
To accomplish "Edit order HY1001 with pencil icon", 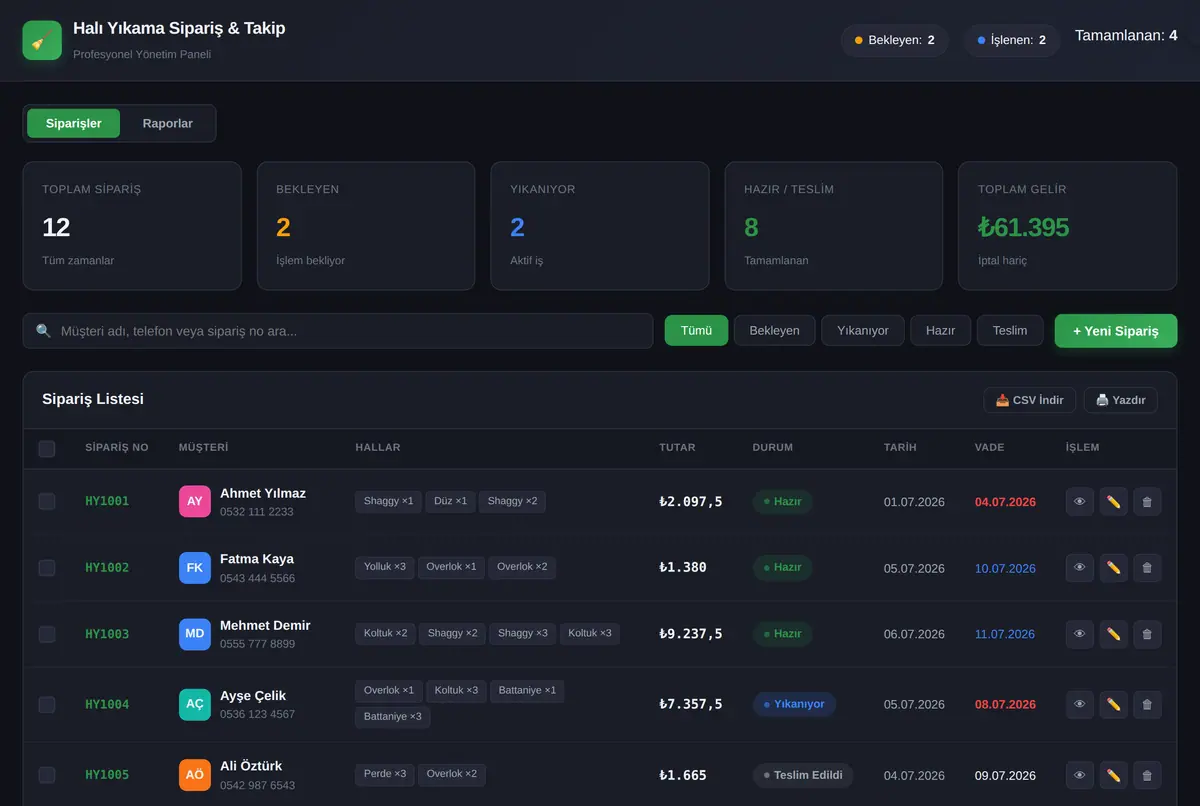I will (1114, 502).
